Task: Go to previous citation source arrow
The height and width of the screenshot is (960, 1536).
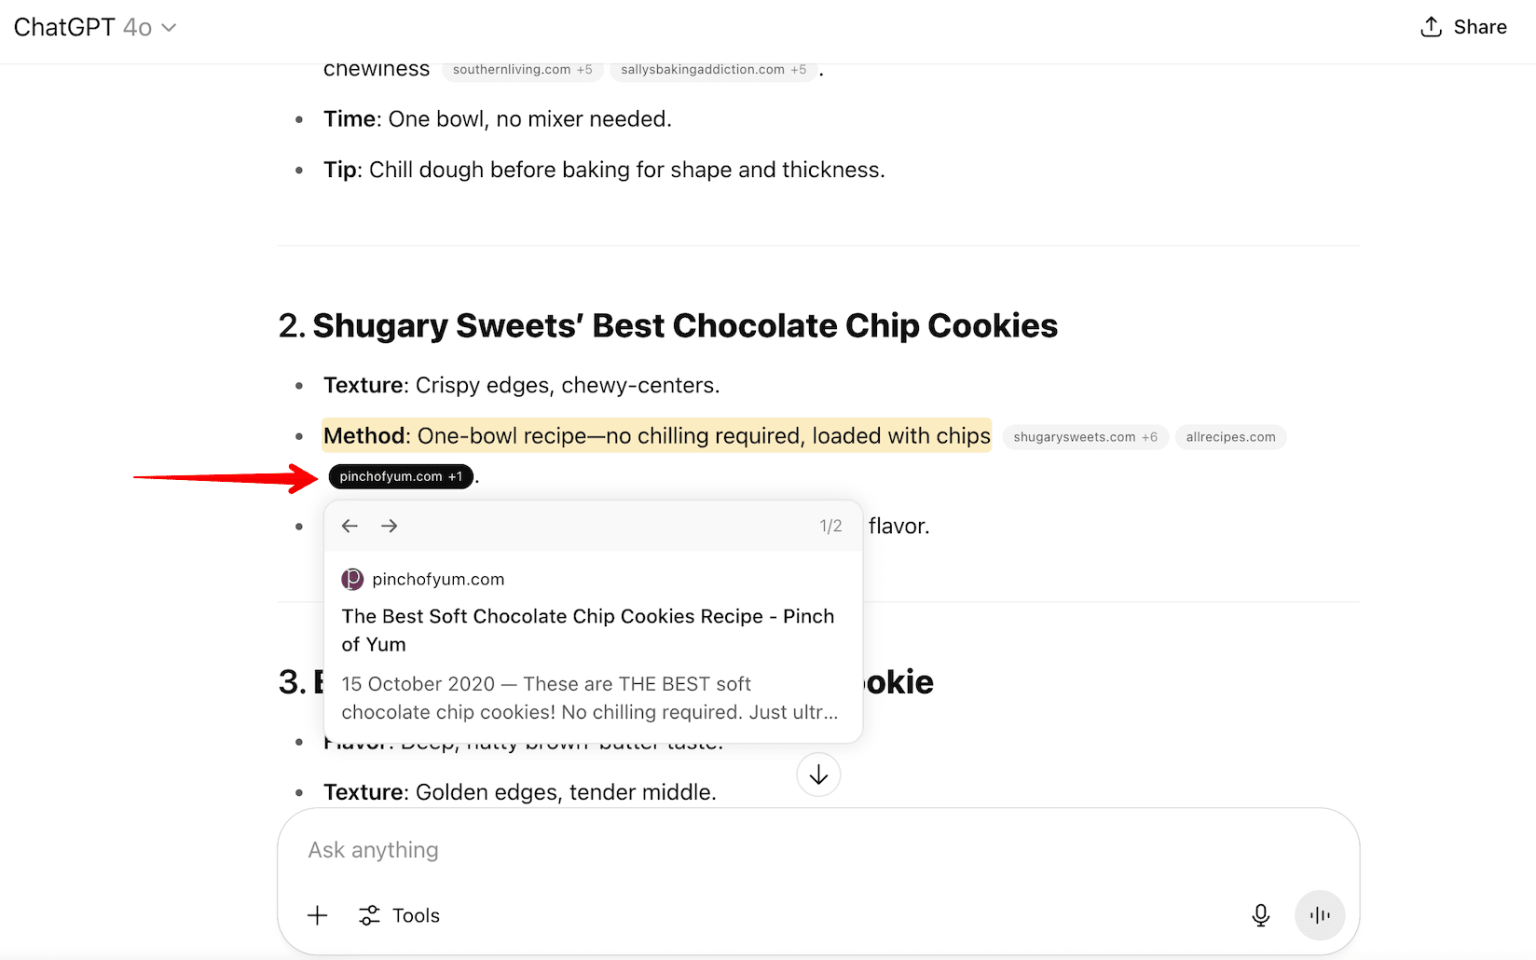Action: click(x=350, y=526)
